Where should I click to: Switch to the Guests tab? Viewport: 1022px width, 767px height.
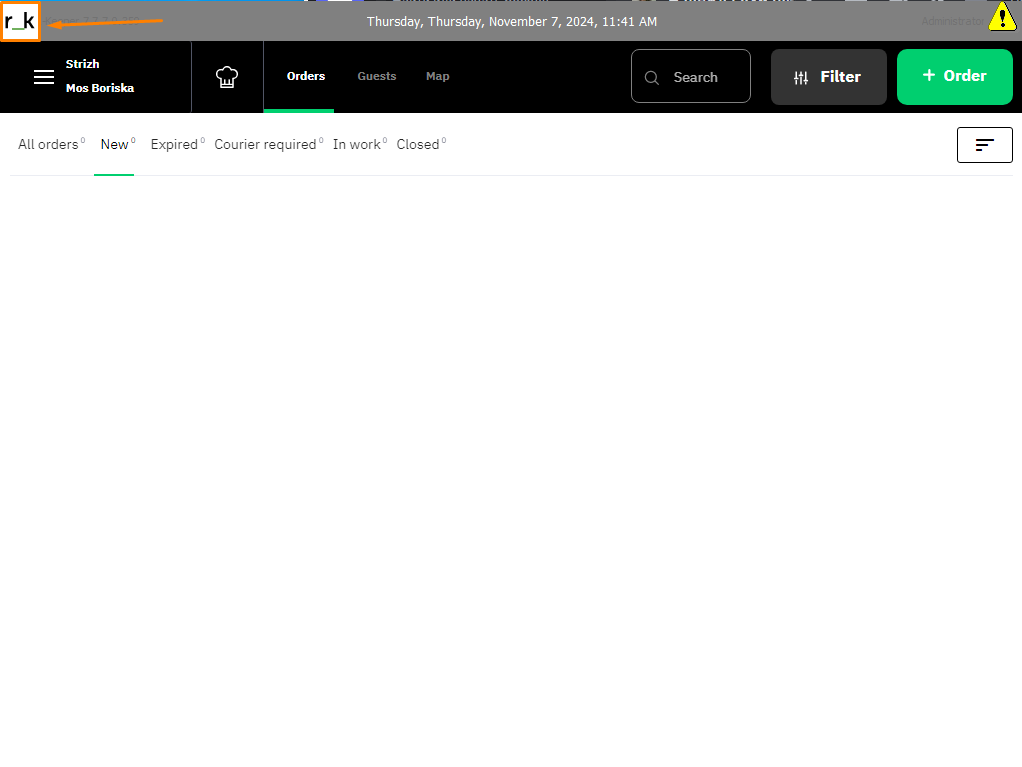(377, 76)
